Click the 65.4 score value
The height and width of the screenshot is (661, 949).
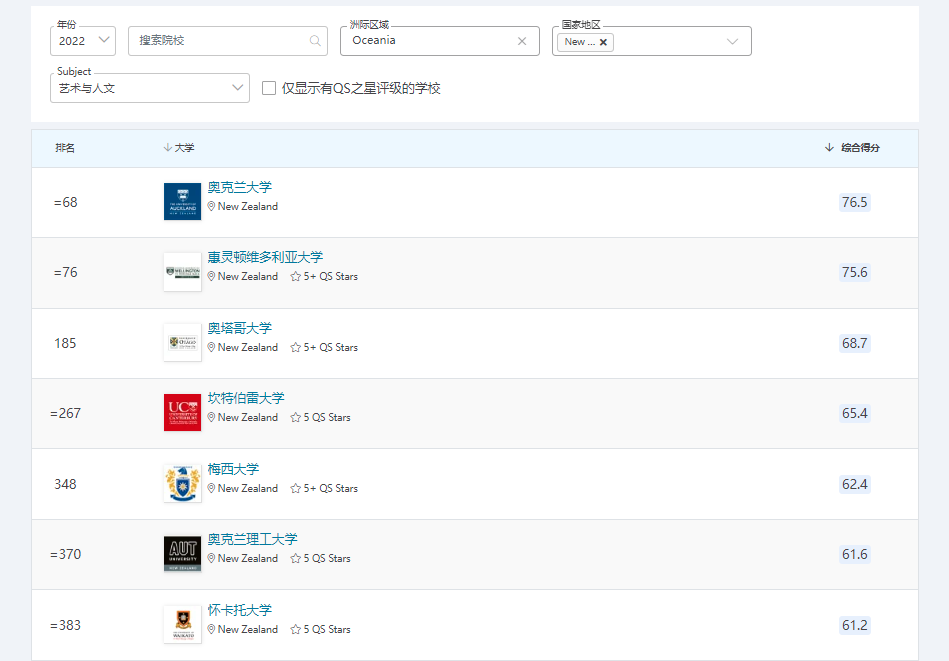click(855, 413)
